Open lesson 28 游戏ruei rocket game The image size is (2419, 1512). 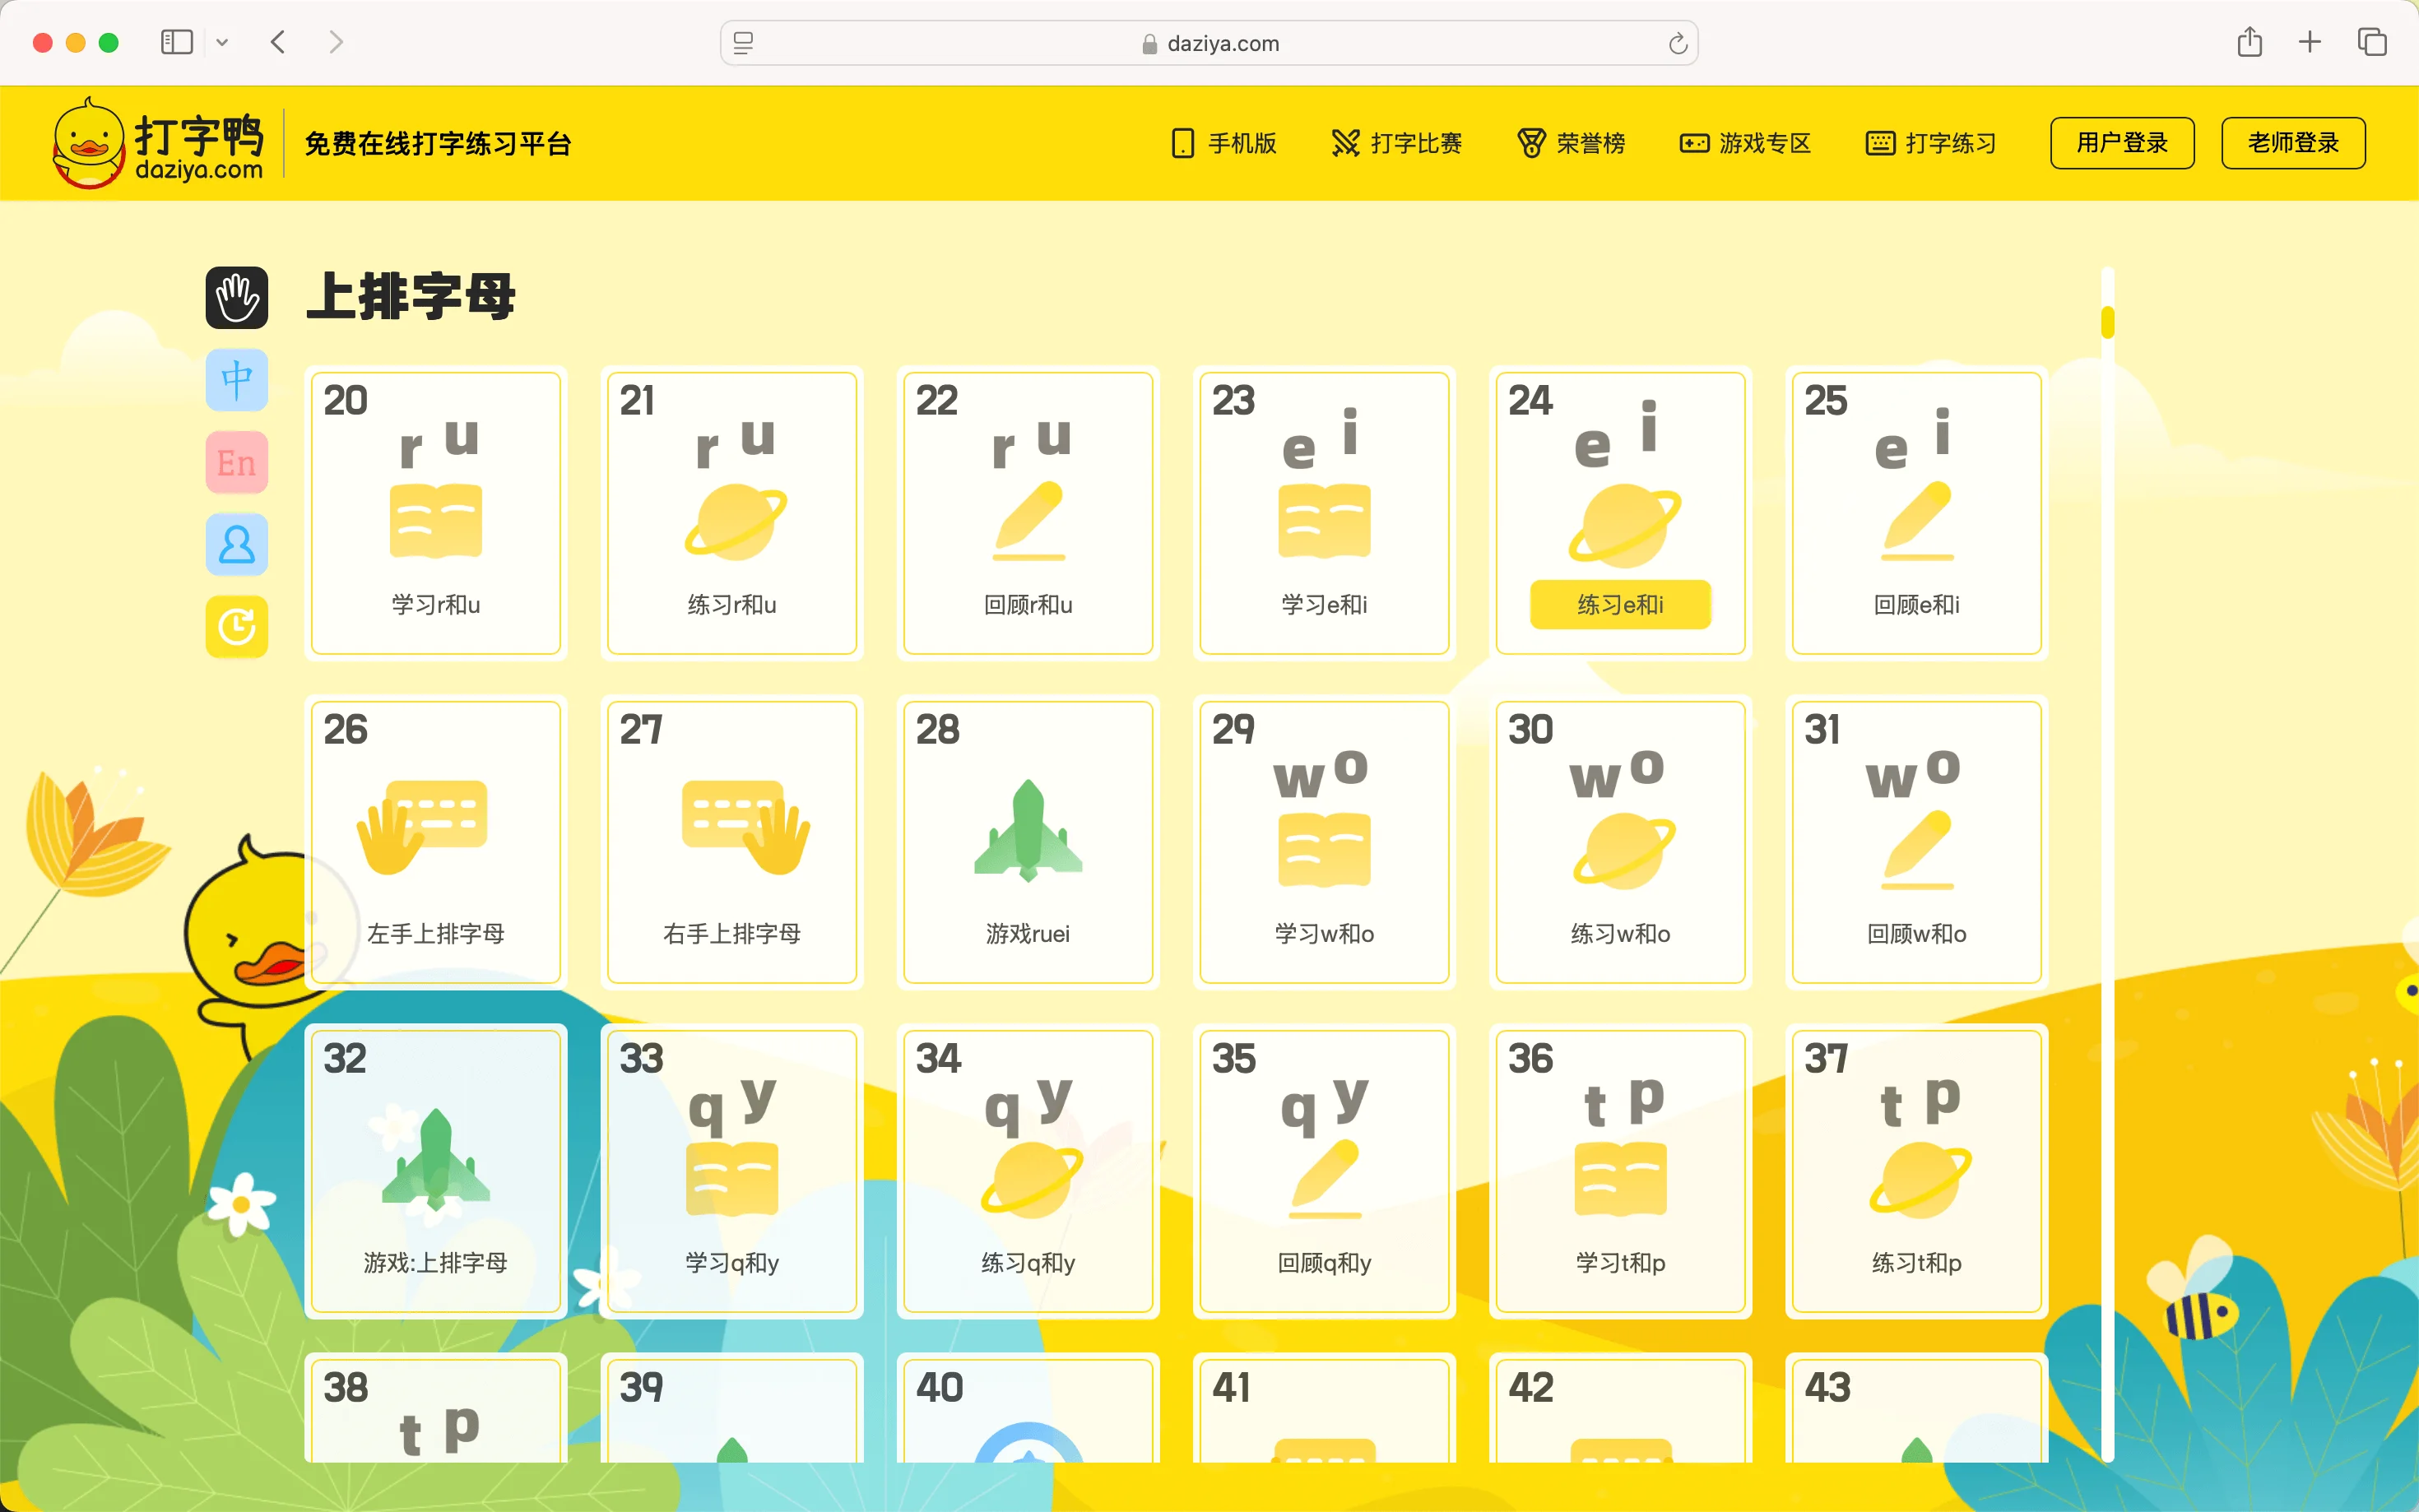pos(1027,841)
